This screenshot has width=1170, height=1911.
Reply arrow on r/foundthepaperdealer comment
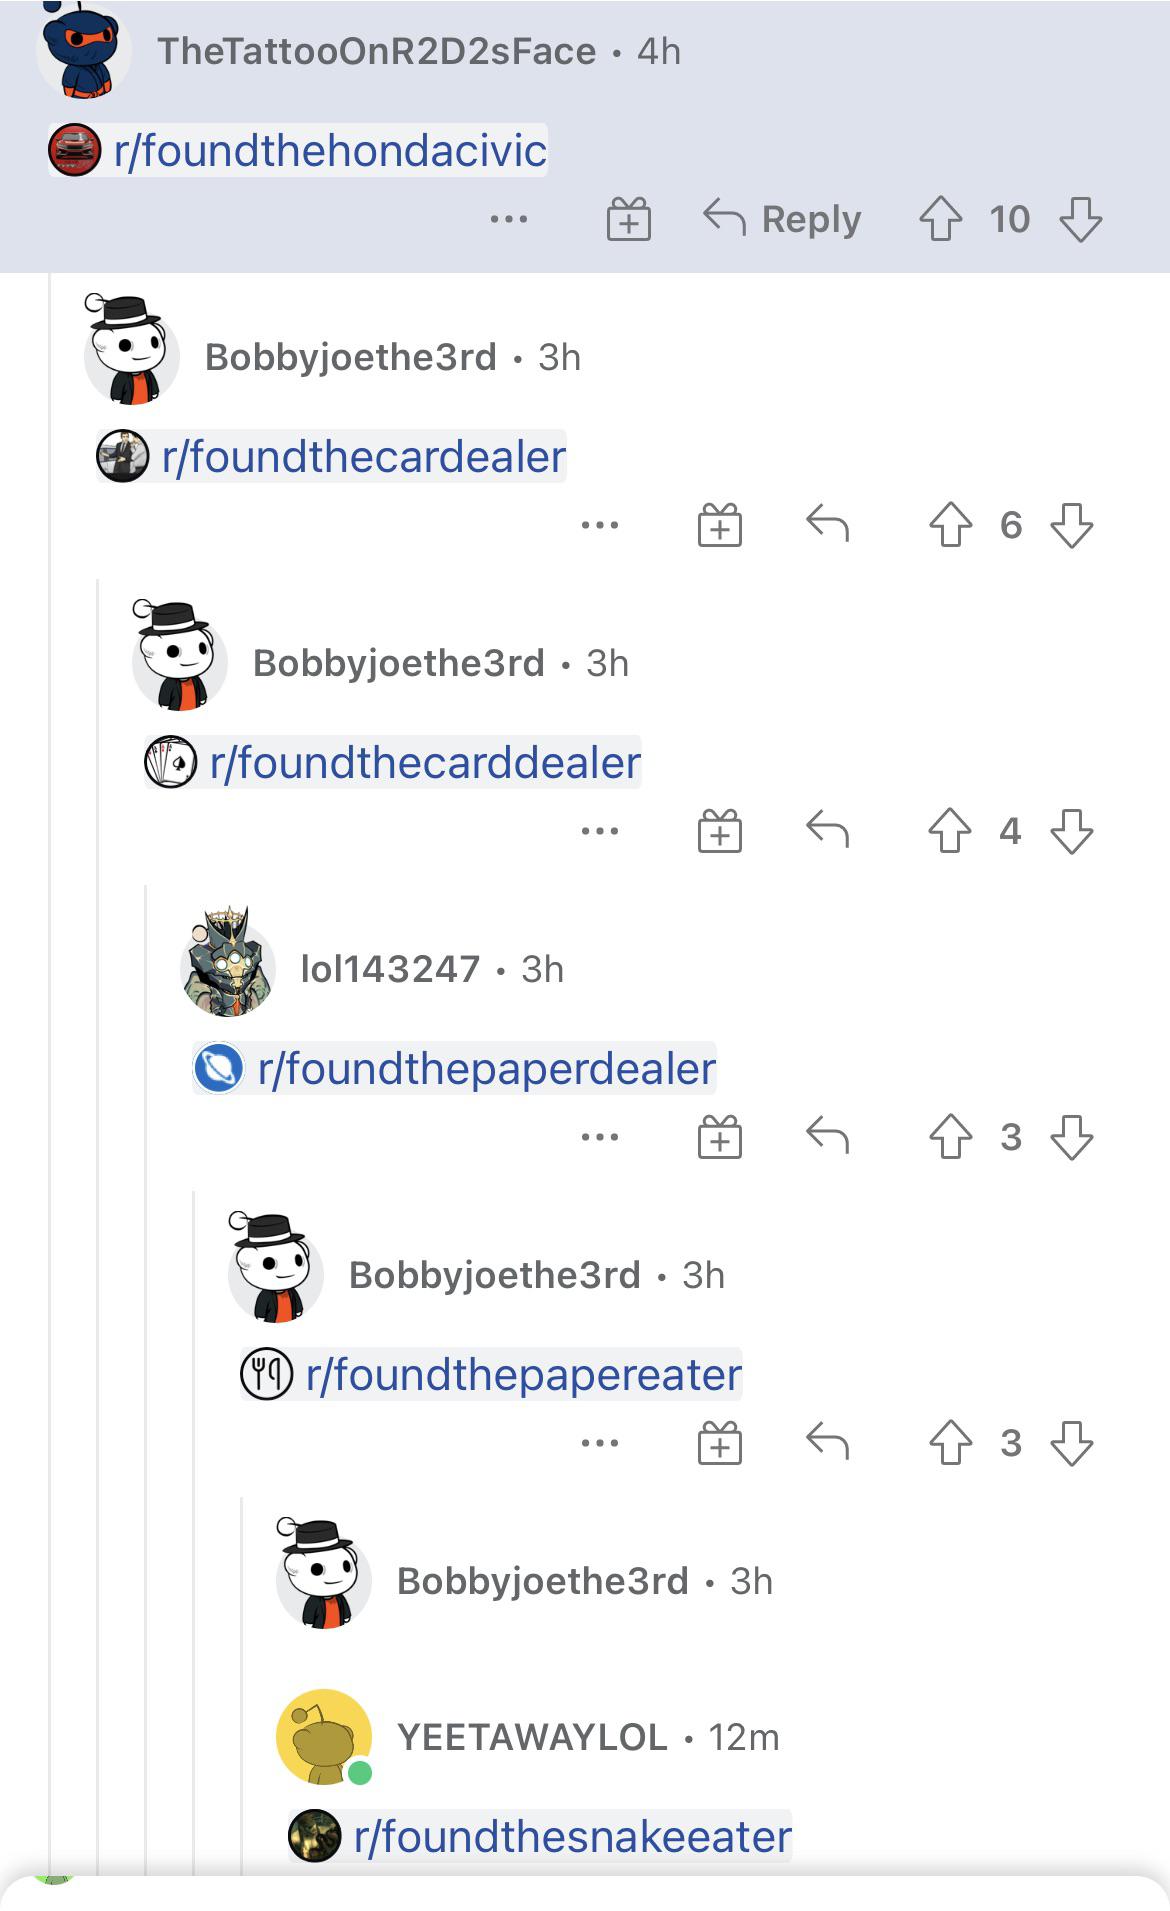[x=827, y=1135]
